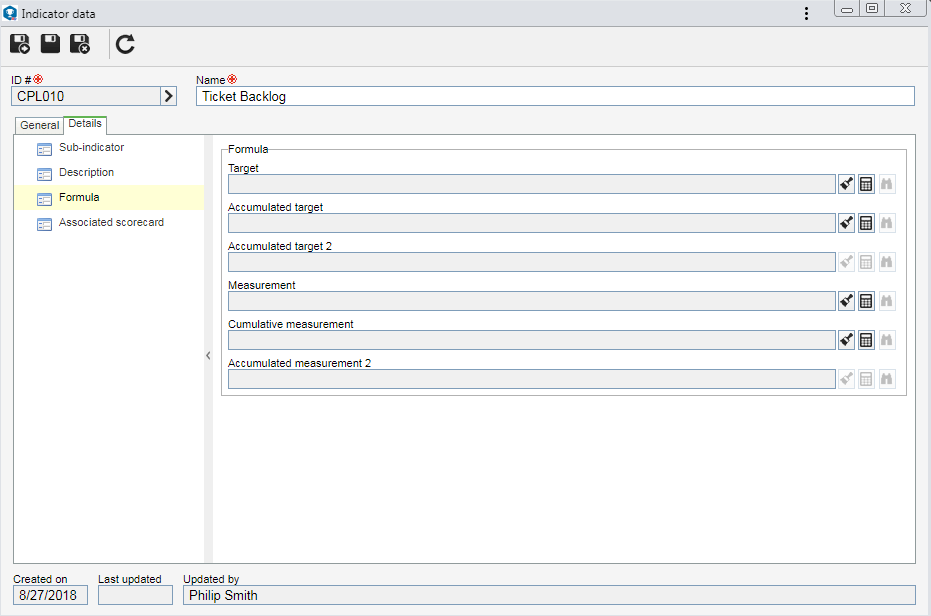Click the Cumulative measurement field

click(531, 340)
